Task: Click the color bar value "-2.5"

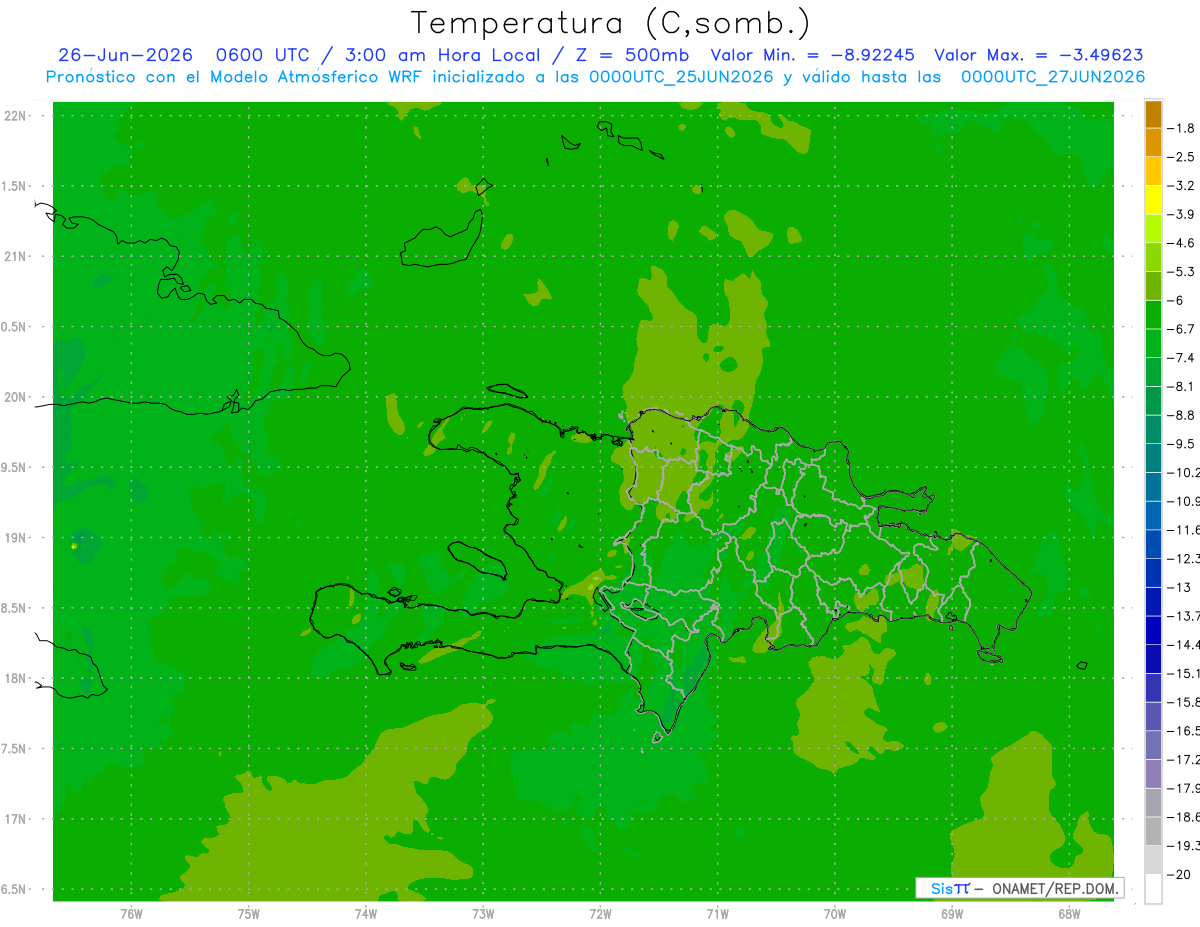Action: coord(1182,157)
